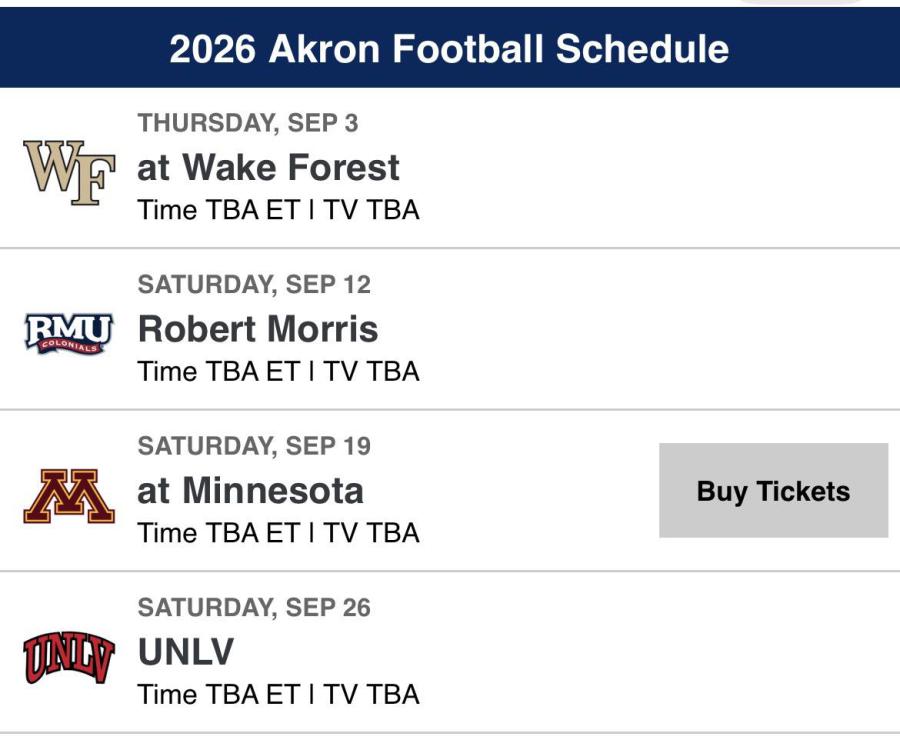
Task: Select the Saturday, Sep 26 date label
Action: [x=254, y=607]
